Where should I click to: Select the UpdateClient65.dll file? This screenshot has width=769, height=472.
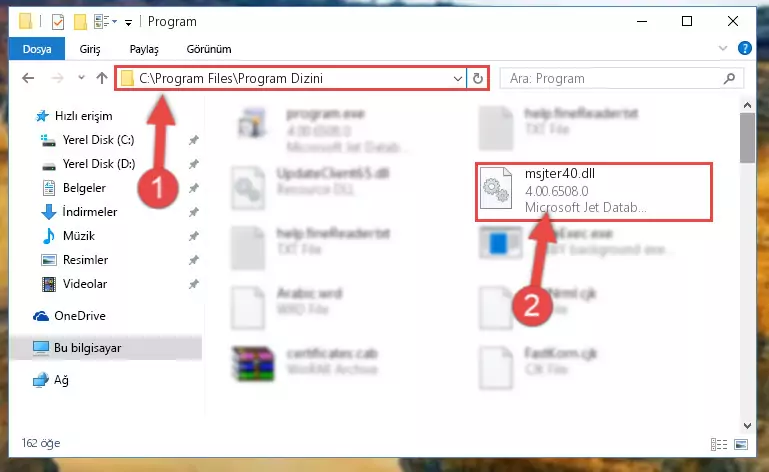pos(310,188)
